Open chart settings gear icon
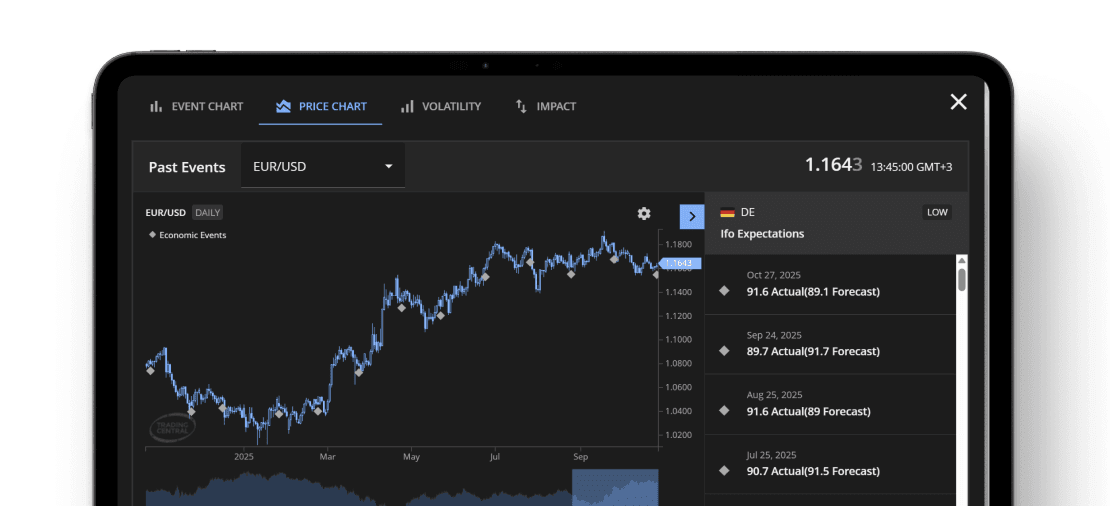Viewport: 1110px width, 506px height. click(644, 214)
